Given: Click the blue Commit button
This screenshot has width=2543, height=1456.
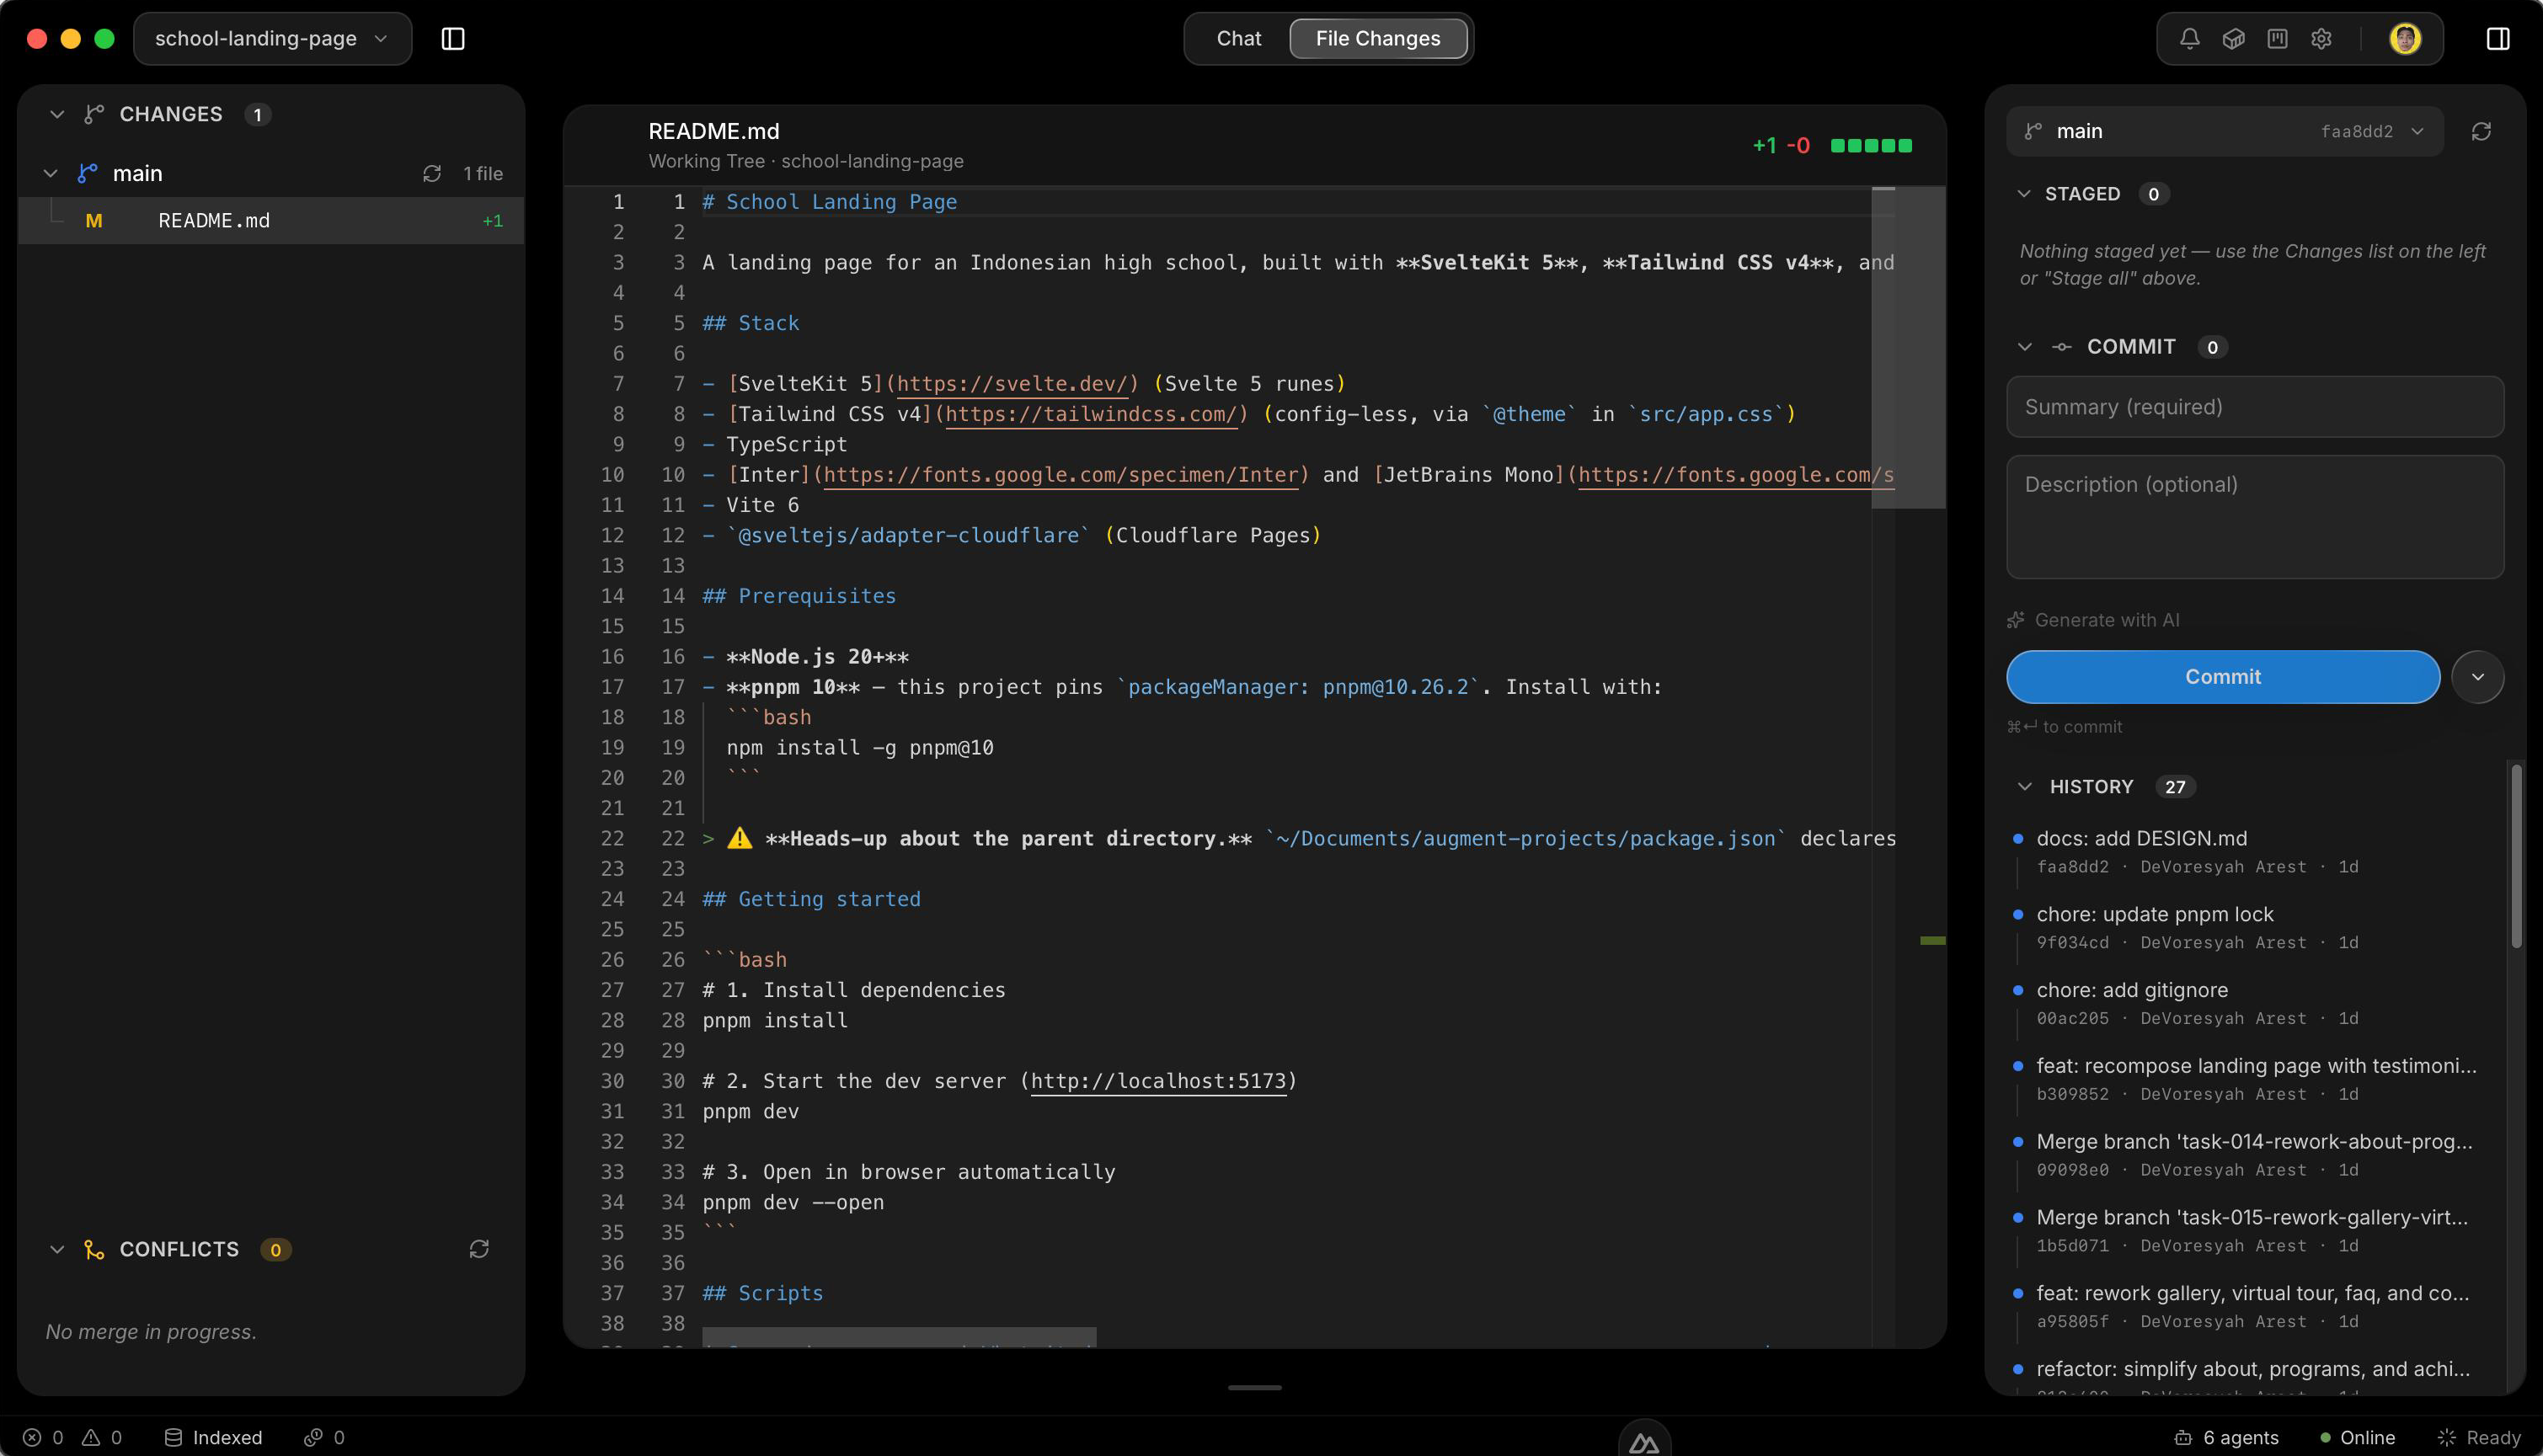Looking at the screenshot, I should click(x=2223, y=677).
